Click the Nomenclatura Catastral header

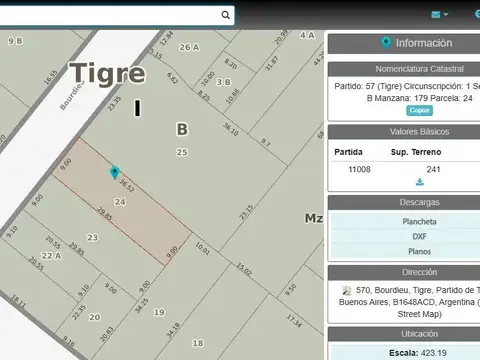(419, 69)
